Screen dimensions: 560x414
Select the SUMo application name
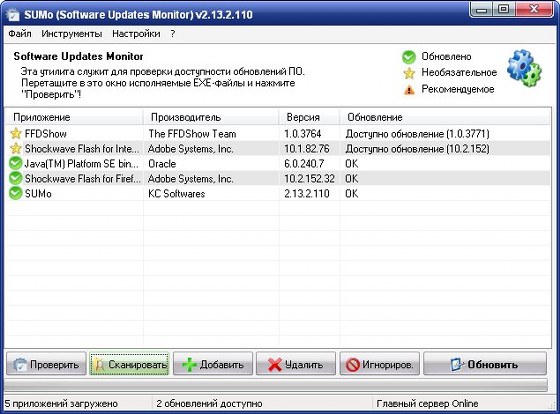coord(38,194)
